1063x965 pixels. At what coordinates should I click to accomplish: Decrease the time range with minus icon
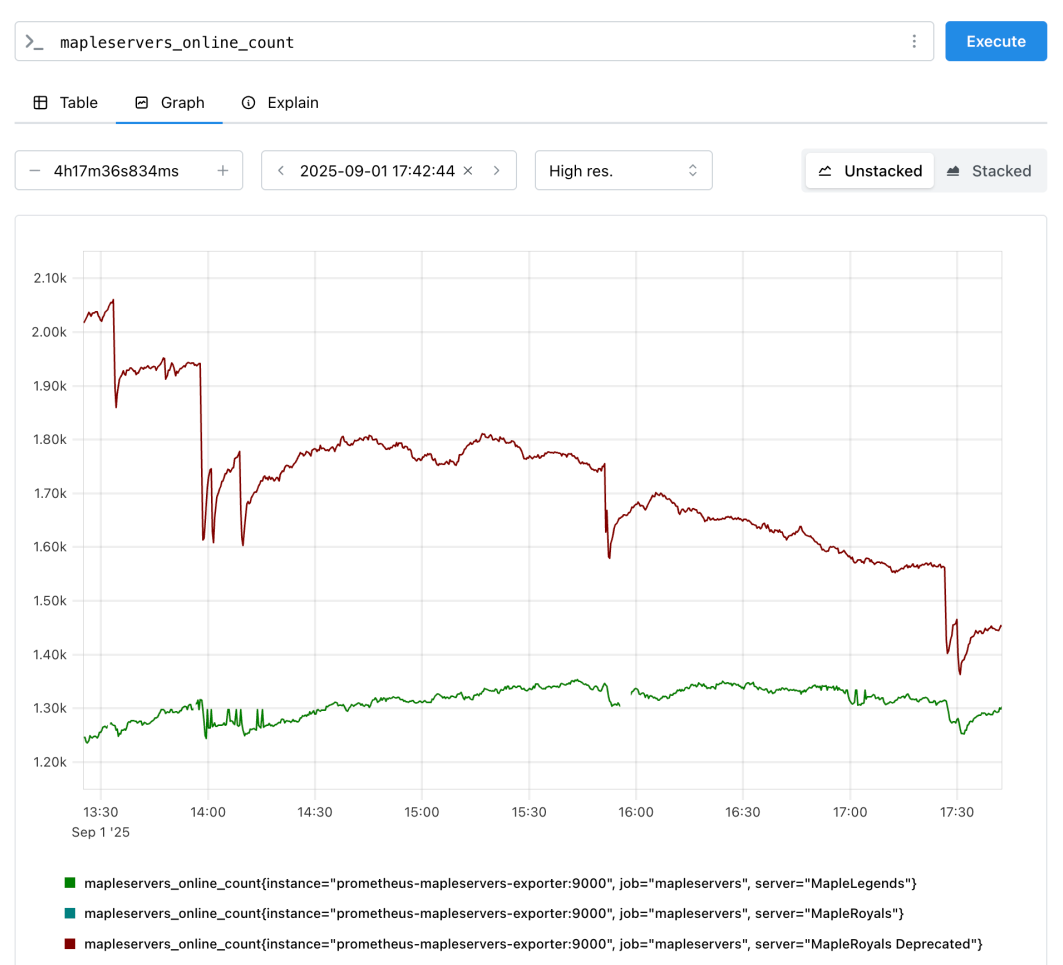35,171
